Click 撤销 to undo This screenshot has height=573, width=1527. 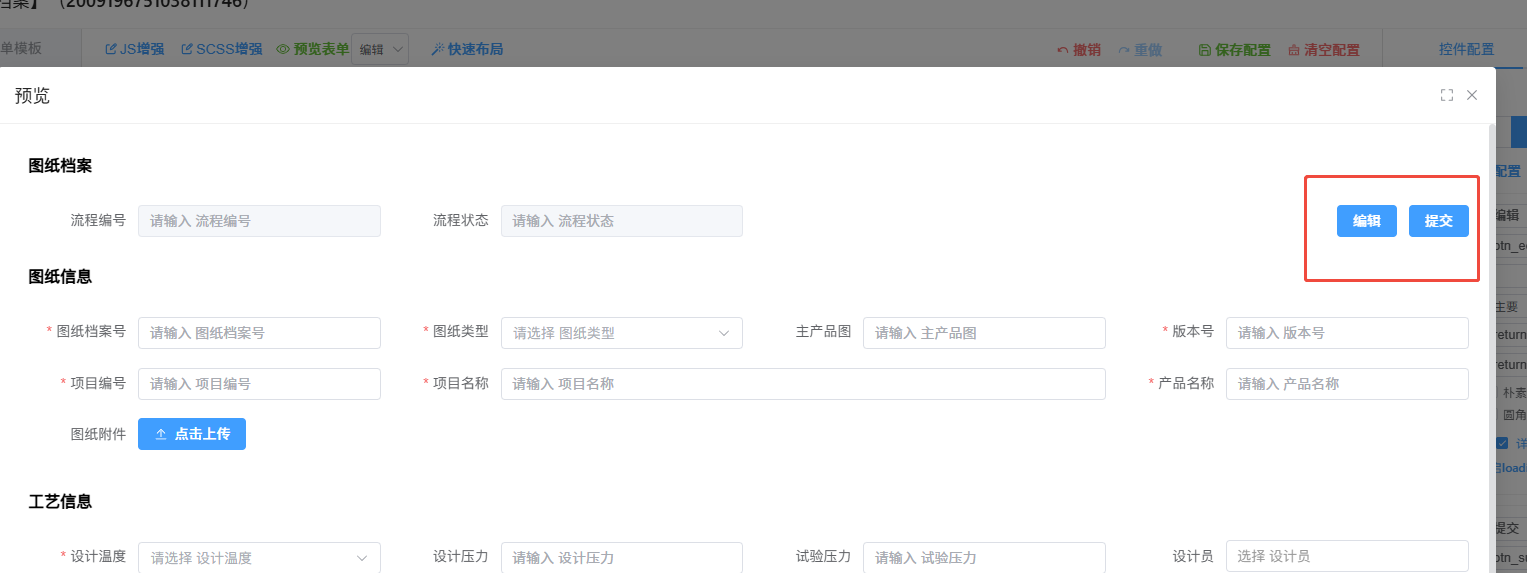1079,50
